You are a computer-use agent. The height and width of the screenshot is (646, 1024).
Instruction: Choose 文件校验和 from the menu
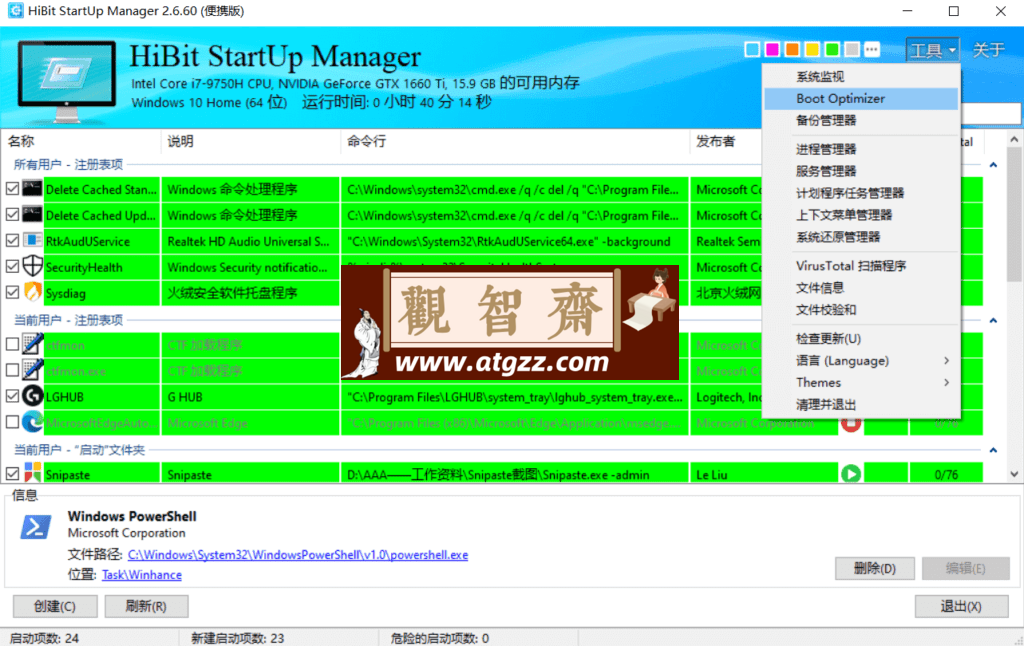pyautogui.click(x=861, y=310)
